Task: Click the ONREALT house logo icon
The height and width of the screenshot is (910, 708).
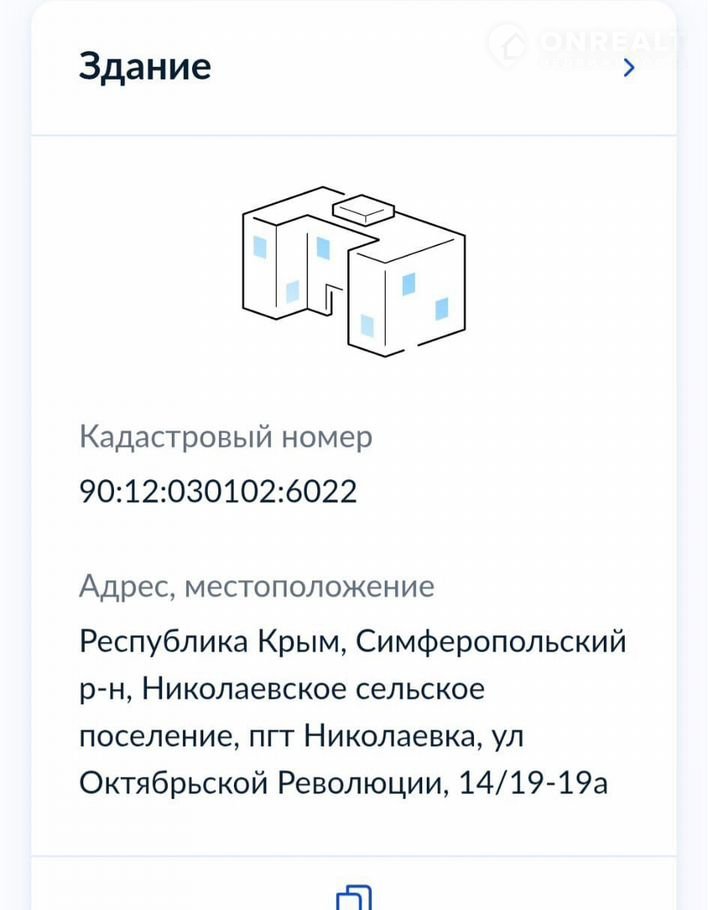Action: click(x=509, y=45)
